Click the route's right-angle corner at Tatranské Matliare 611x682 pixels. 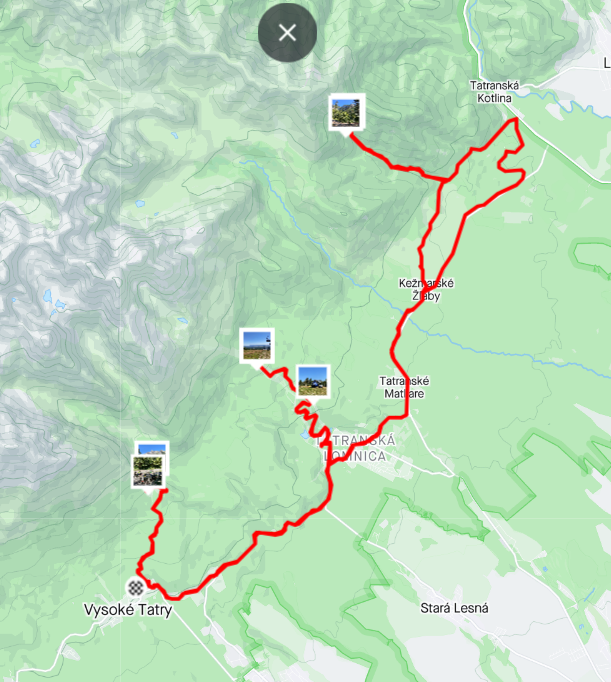pos(407,416)
